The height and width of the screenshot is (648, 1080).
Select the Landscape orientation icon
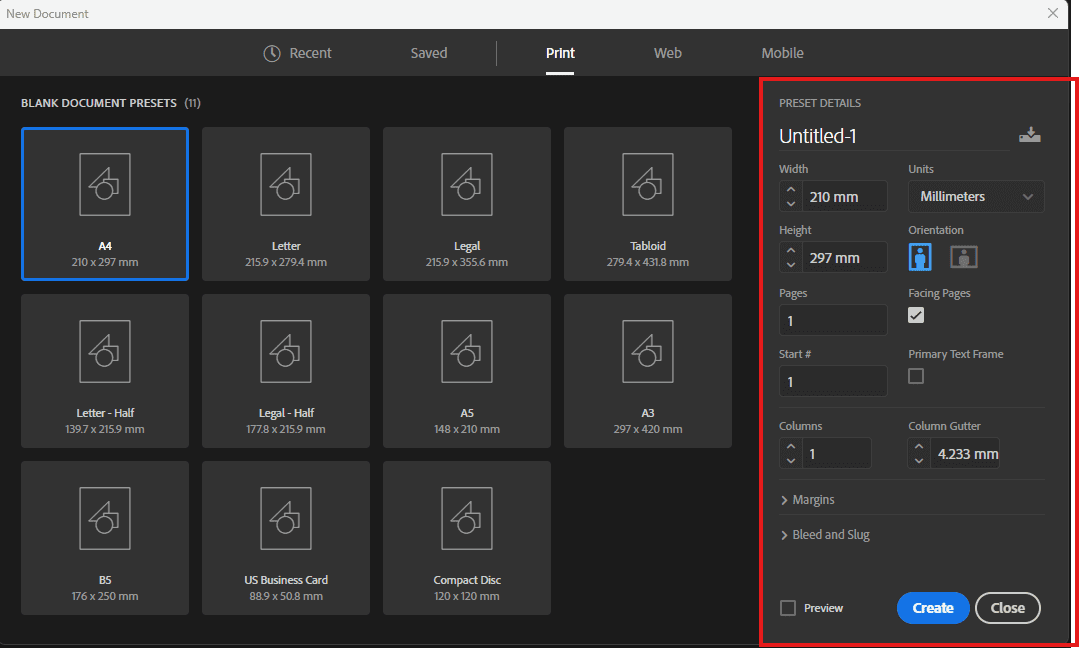click(x=963, y=257)
